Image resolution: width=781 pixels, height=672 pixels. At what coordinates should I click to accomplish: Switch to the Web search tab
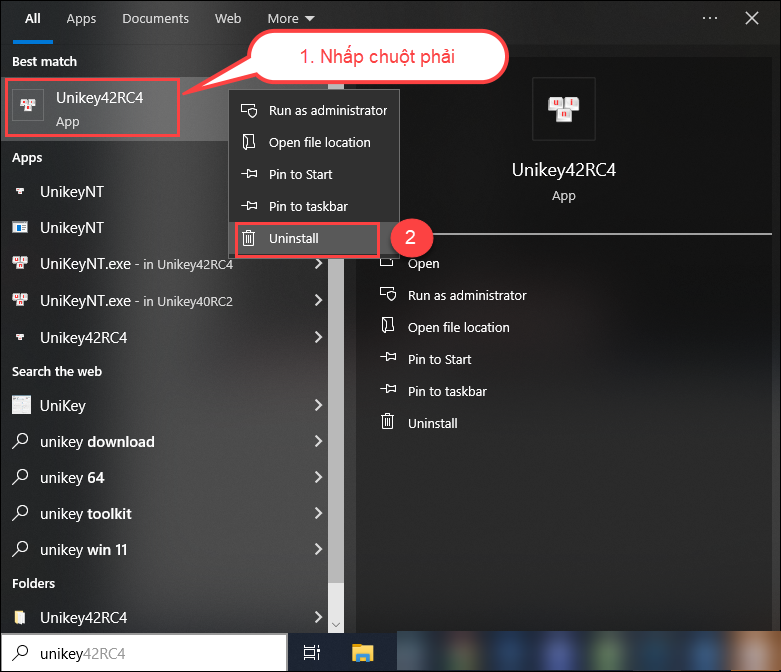tap(228, 18)
